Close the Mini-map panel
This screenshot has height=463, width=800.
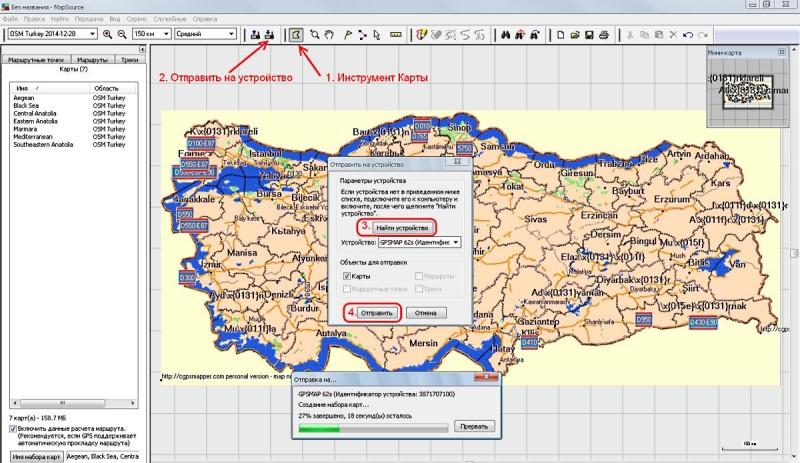[x=782, y=52]
